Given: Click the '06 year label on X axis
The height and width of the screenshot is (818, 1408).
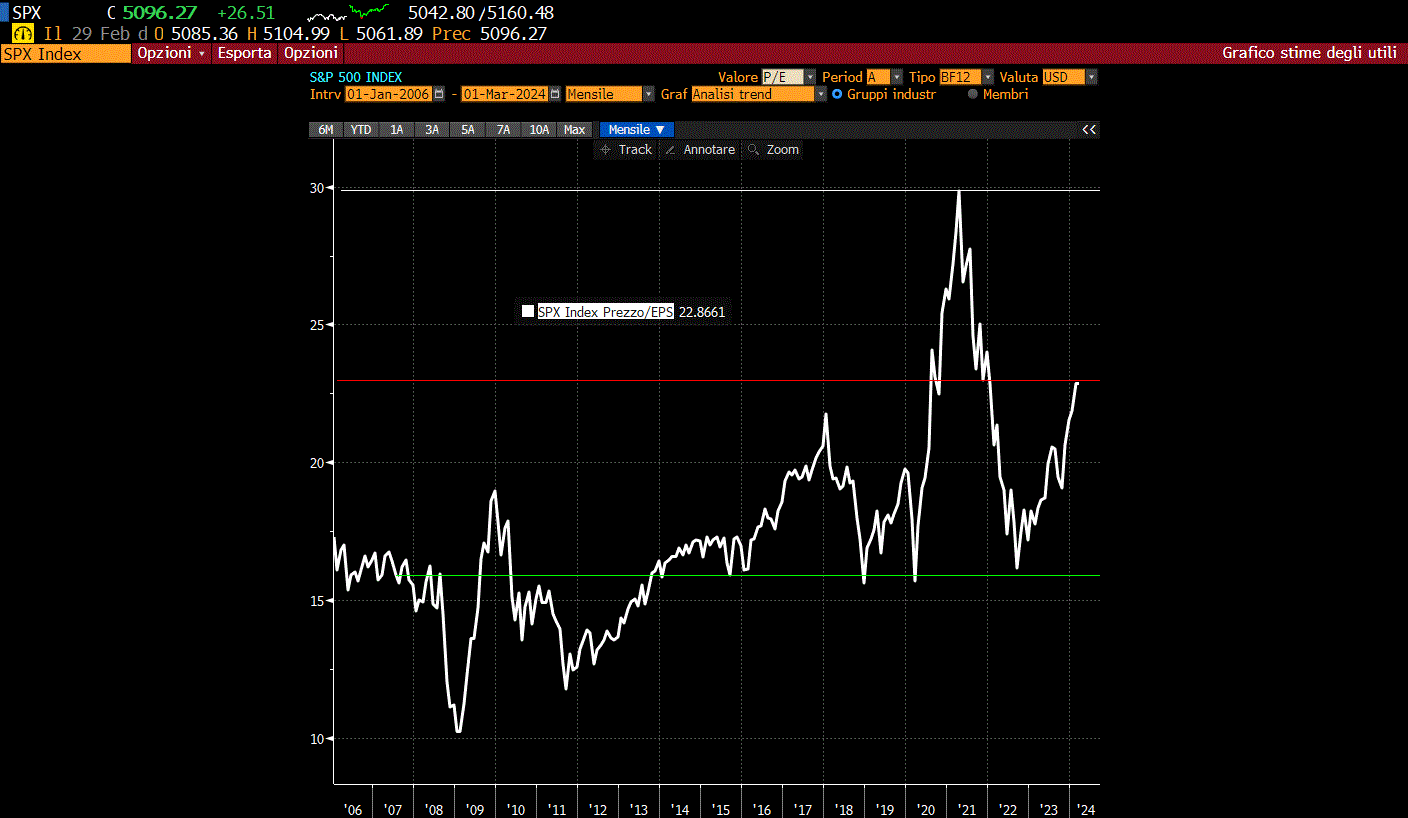Looking at the screenshot, I should [x=352, y=809].
